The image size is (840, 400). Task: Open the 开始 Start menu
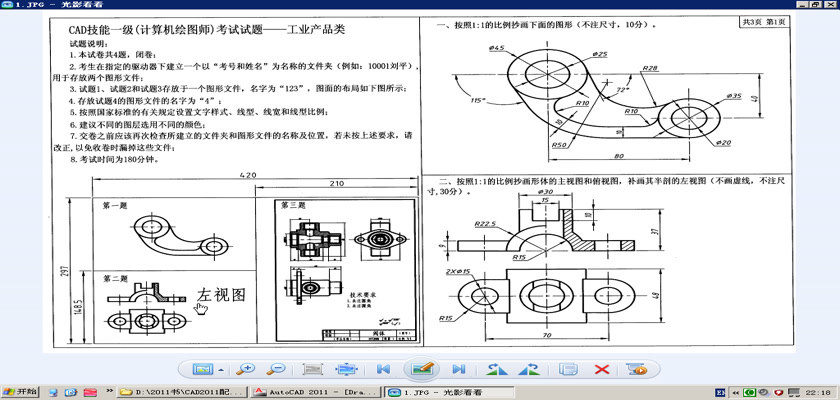click(x=20, y=392)
